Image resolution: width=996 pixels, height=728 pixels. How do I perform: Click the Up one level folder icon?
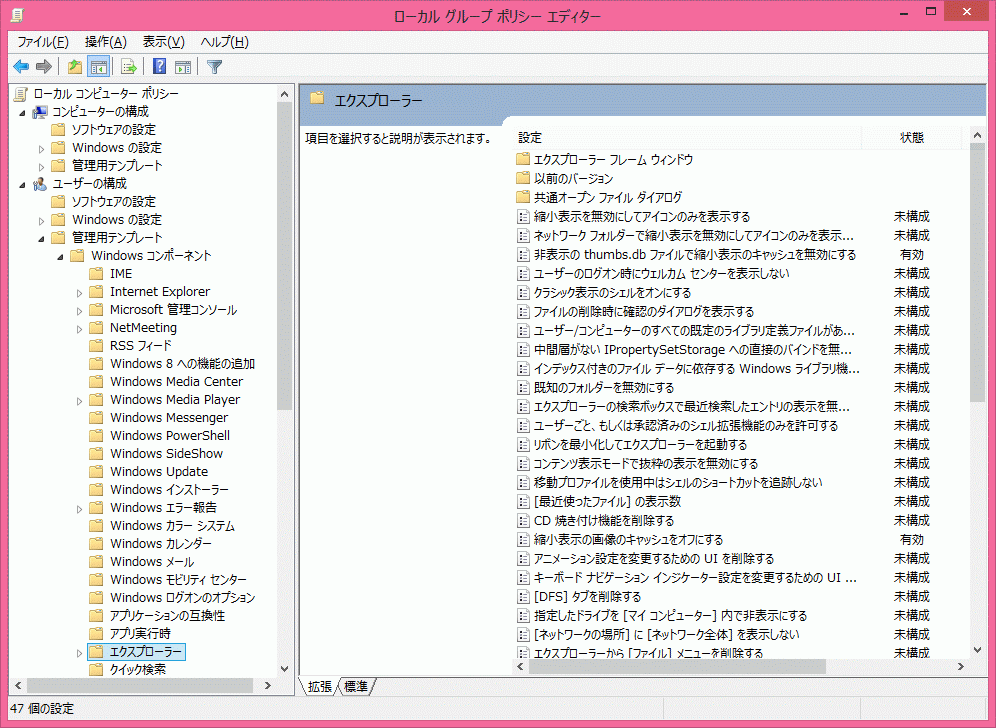(x=75, y=66)
